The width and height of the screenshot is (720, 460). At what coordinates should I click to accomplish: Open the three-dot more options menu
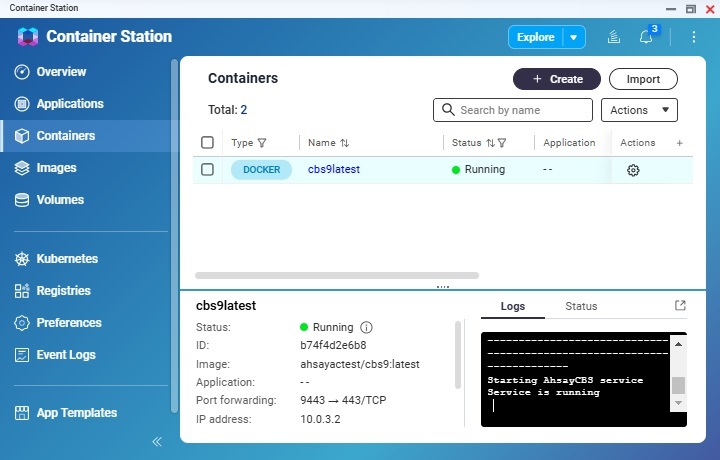click(x=694, y=37)
